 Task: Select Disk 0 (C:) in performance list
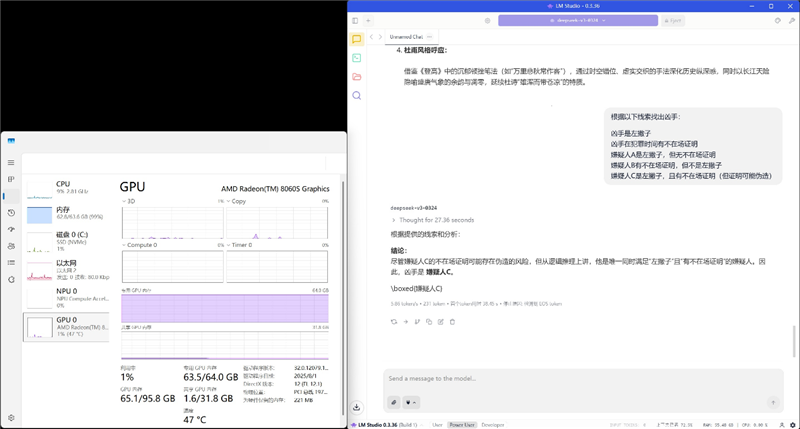coord(66,241)
